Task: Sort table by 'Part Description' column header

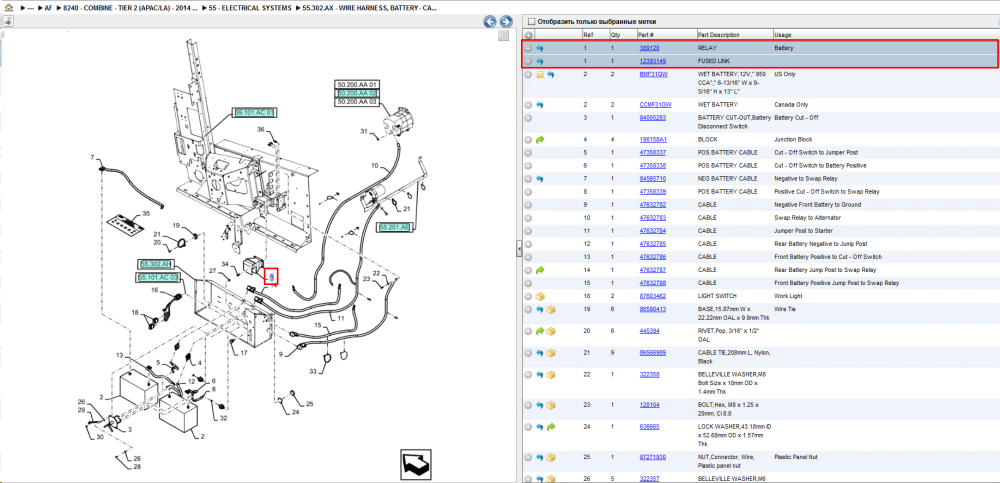Action: pyautogui.click(x=719, y=34)
